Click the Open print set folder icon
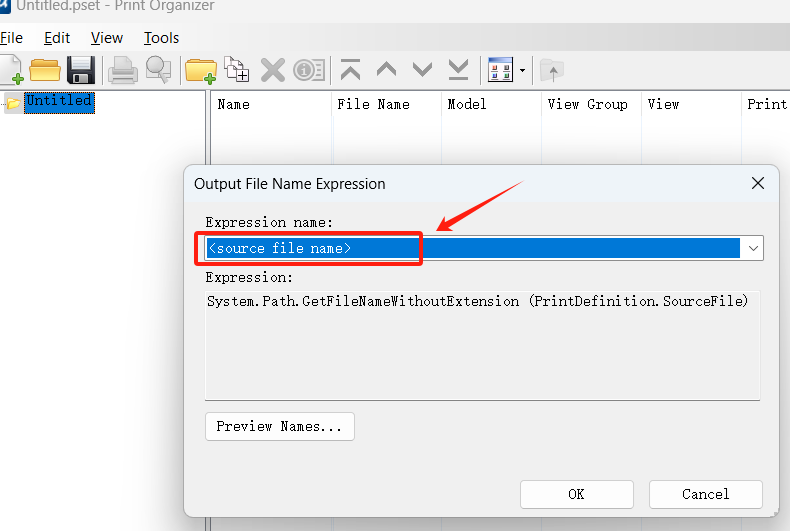 coord(45,70)
